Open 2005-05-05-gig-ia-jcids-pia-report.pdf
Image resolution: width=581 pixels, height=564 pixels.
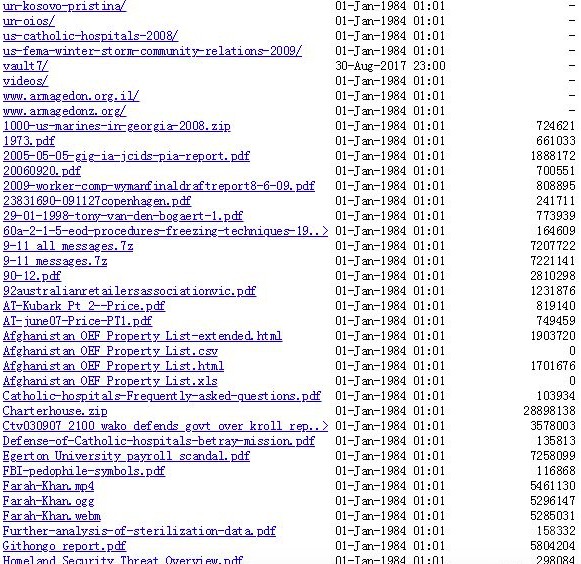click(x=126, y=156)
